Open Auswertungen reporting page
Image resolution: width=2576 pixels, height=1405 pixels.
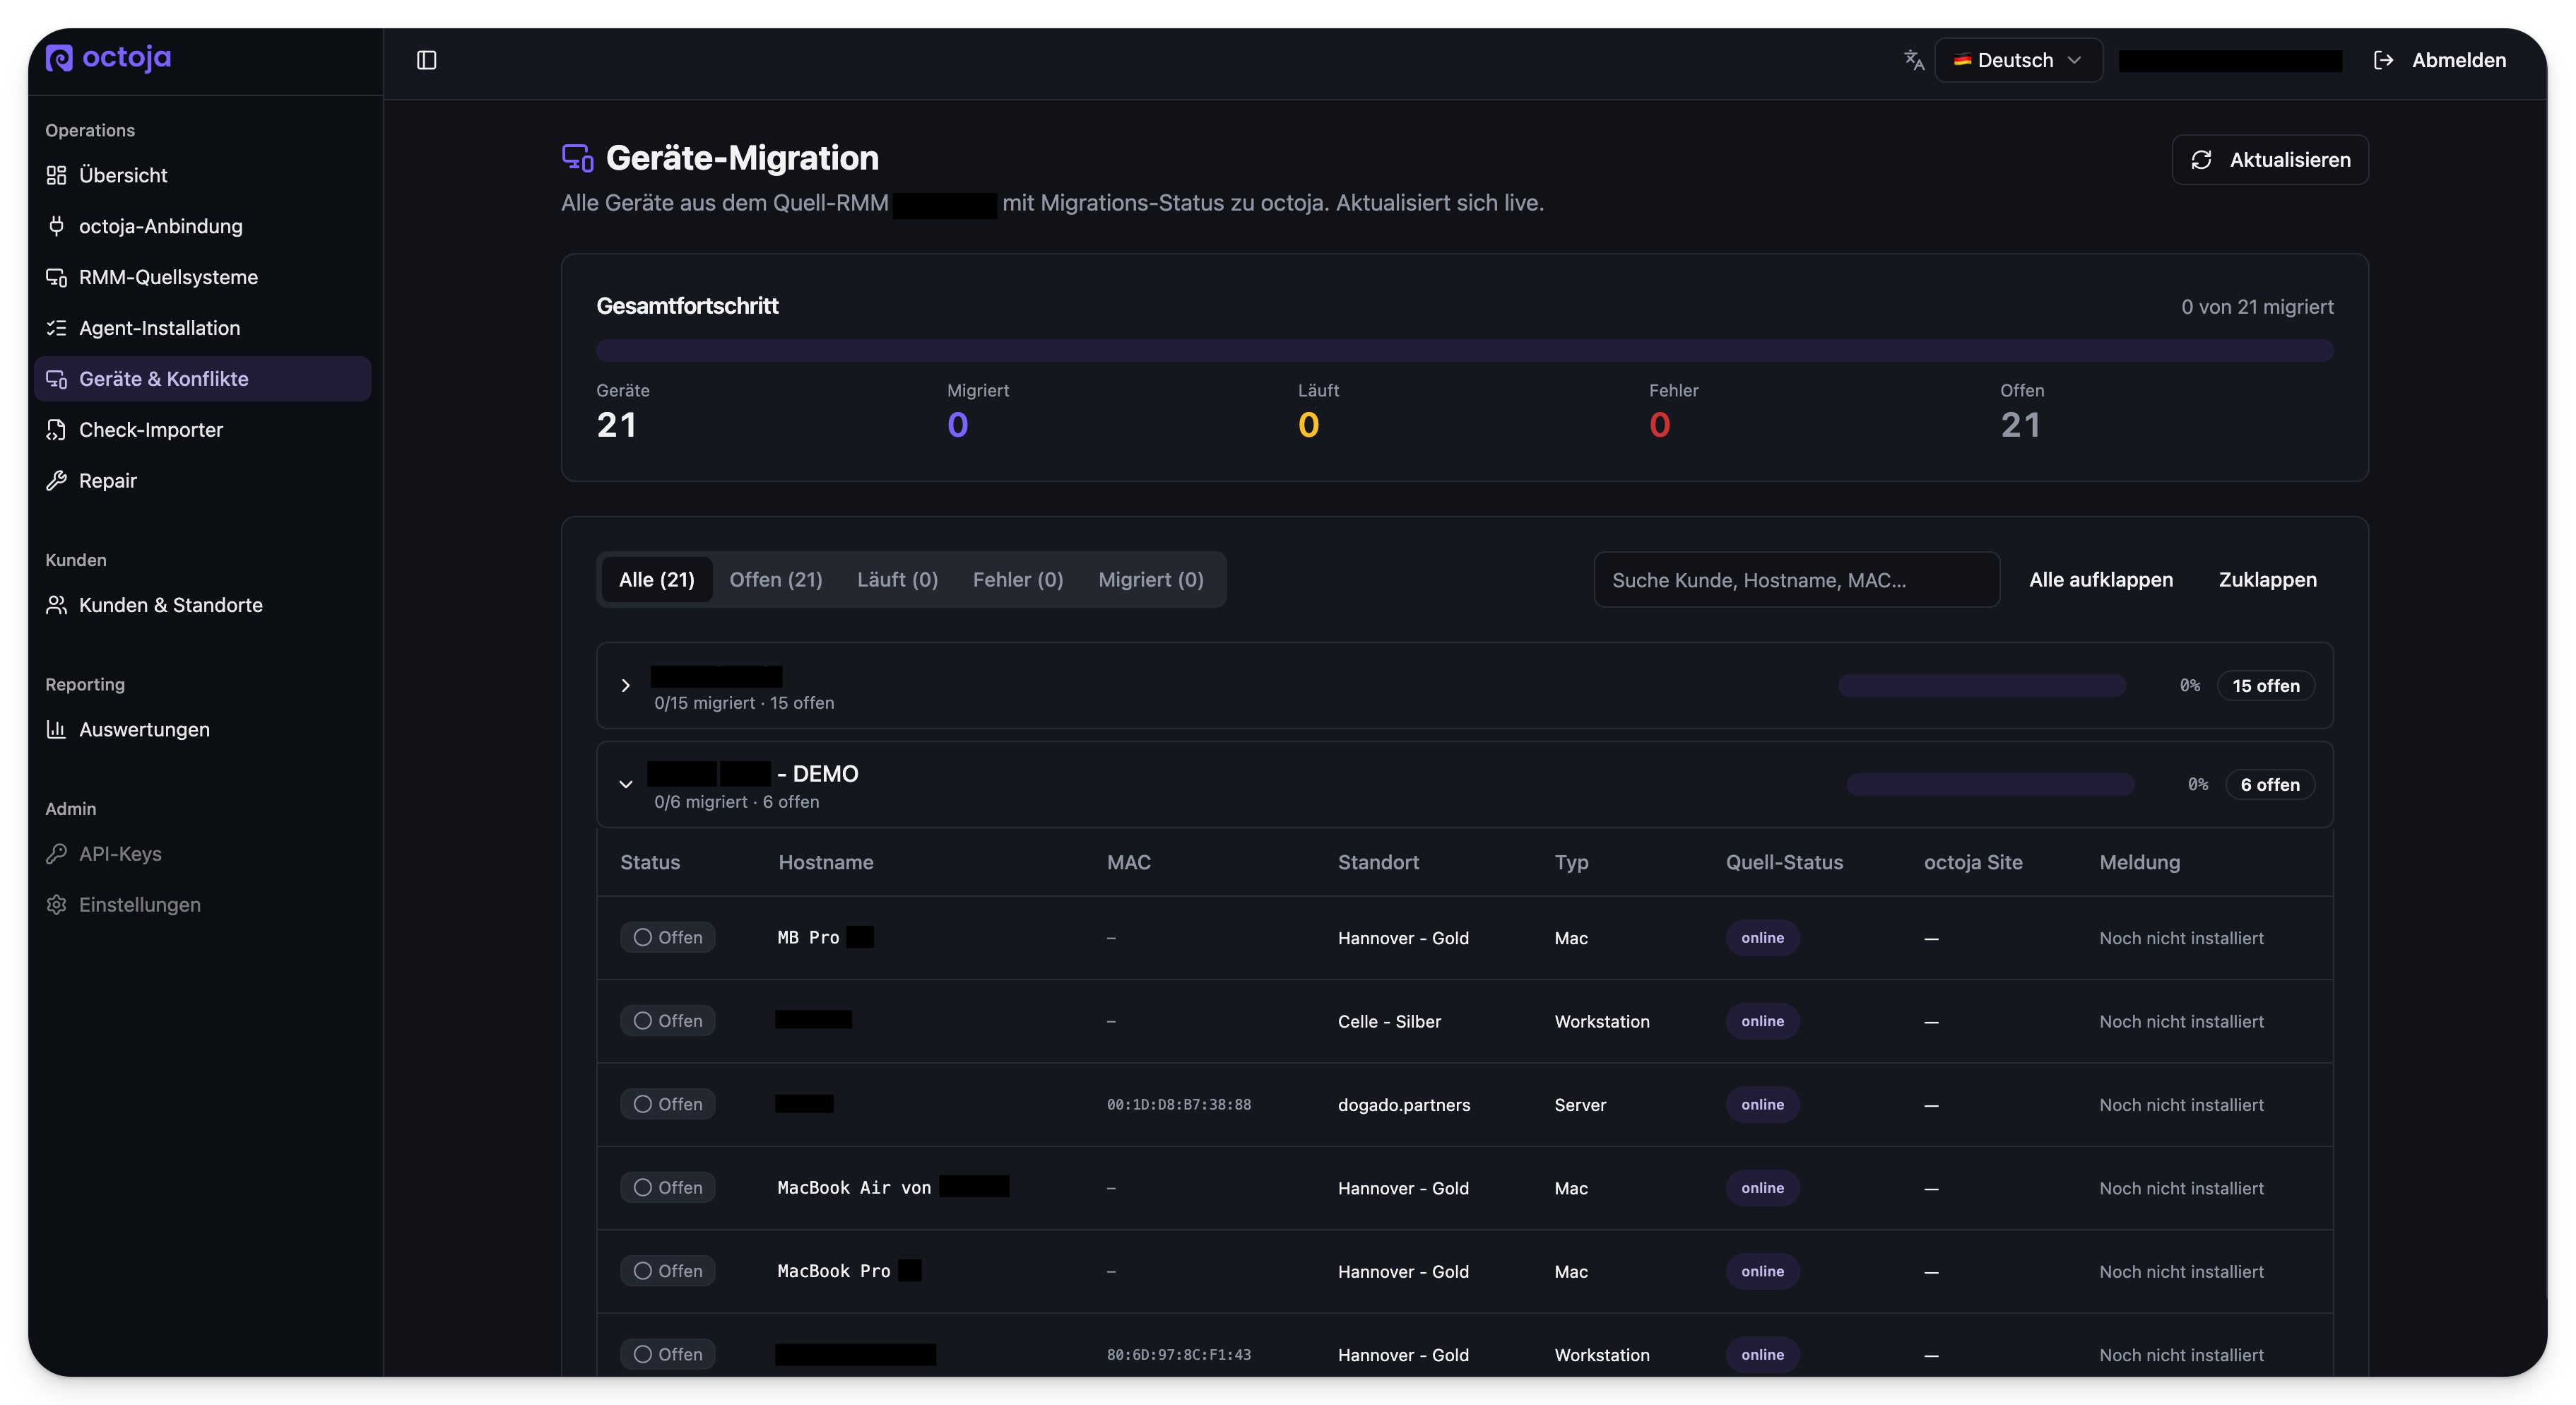coord(203,729)
